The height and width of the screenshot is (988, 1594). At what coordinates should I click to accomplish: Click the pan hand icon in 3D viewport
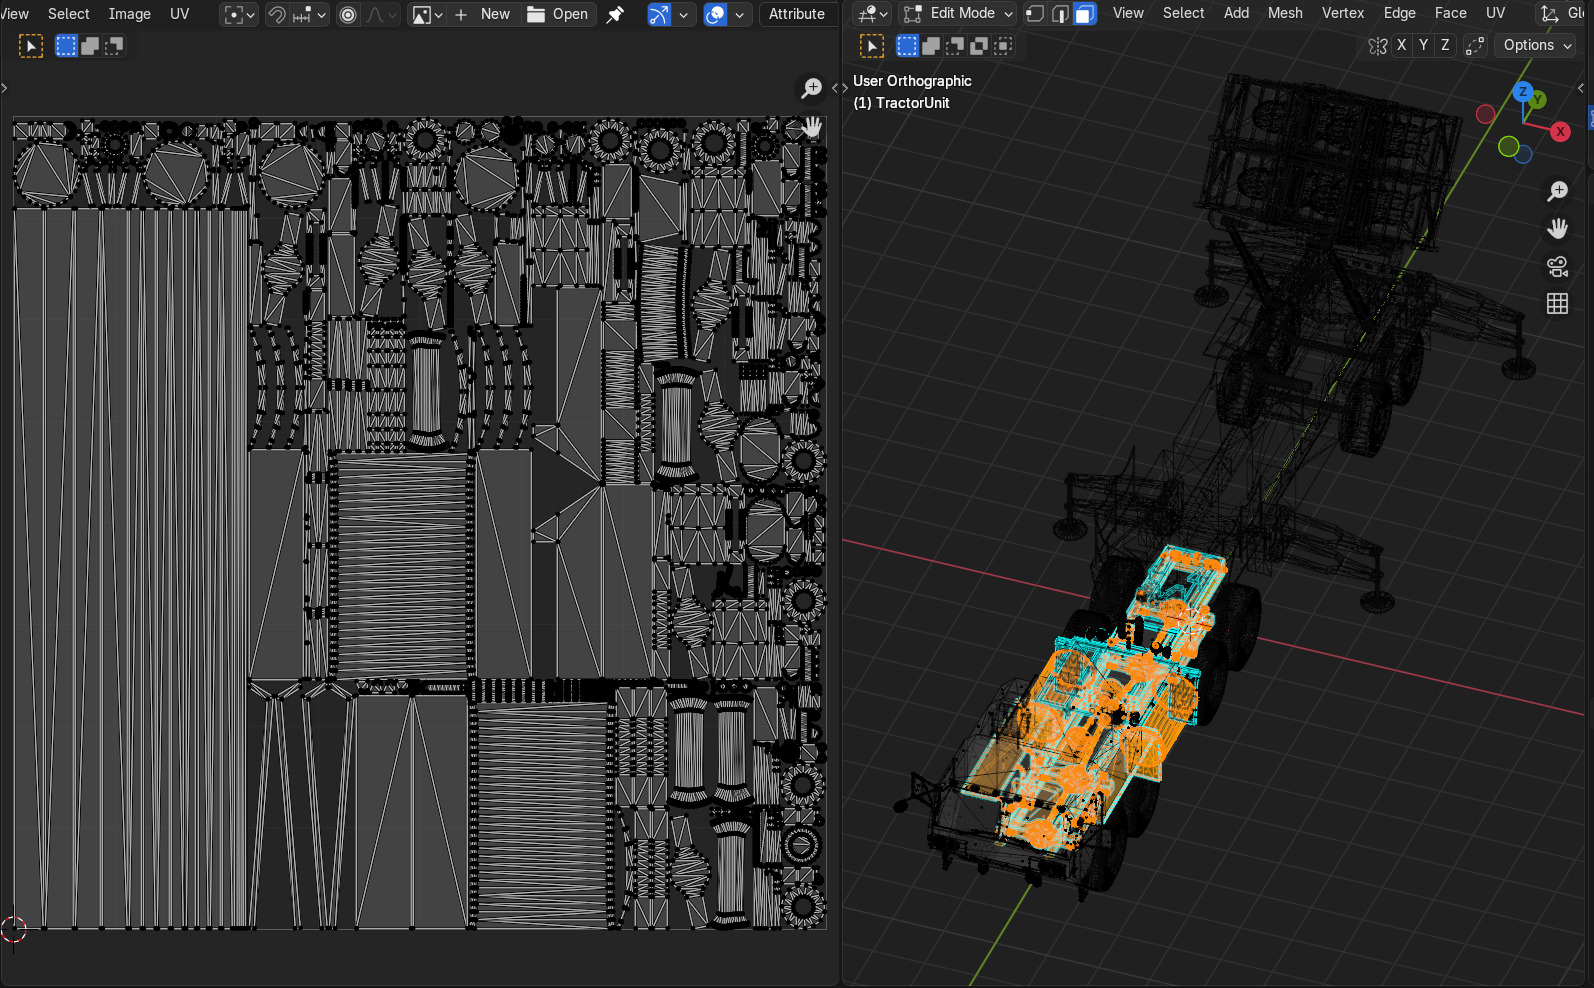coord(1557,229)
